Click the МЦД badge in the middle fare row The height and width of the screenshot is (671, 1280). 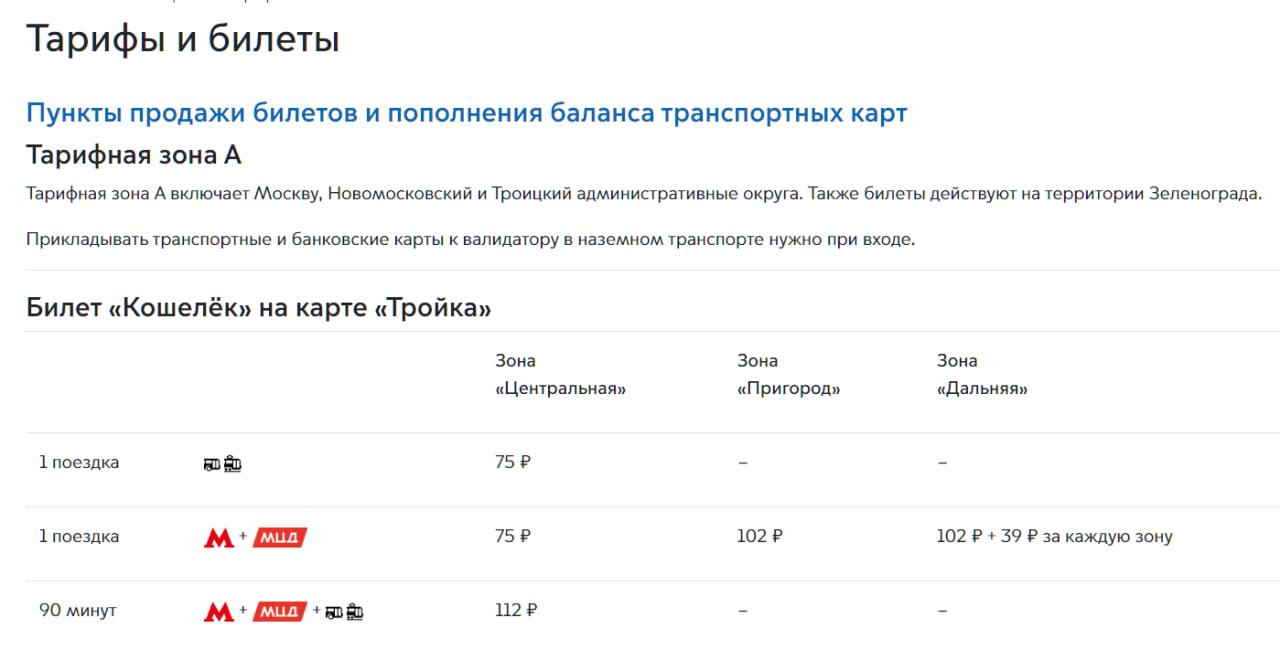(x=280, y=537)
